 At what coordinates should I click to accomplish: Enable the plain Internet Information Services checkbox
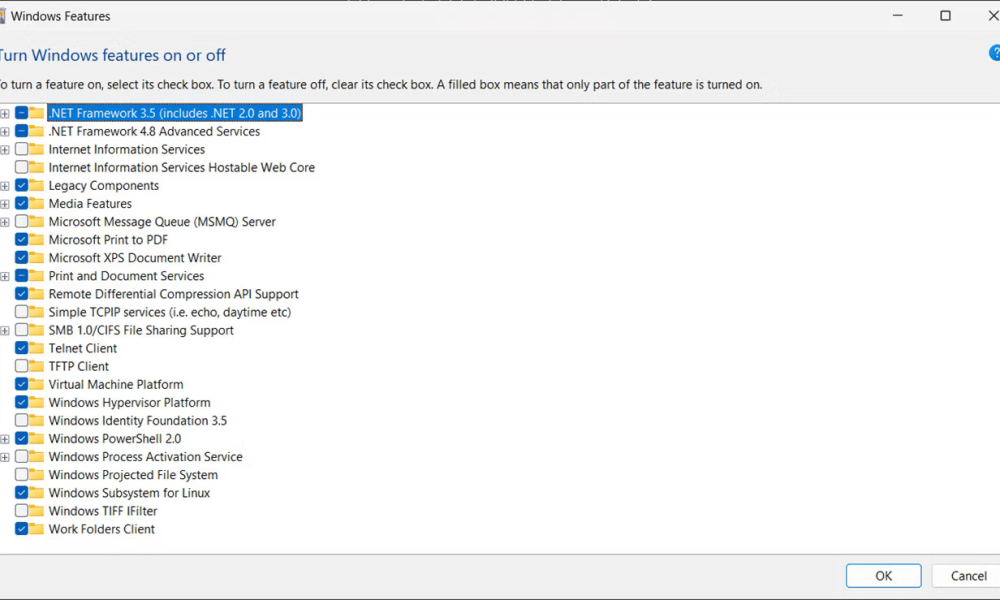coord(21,149)
